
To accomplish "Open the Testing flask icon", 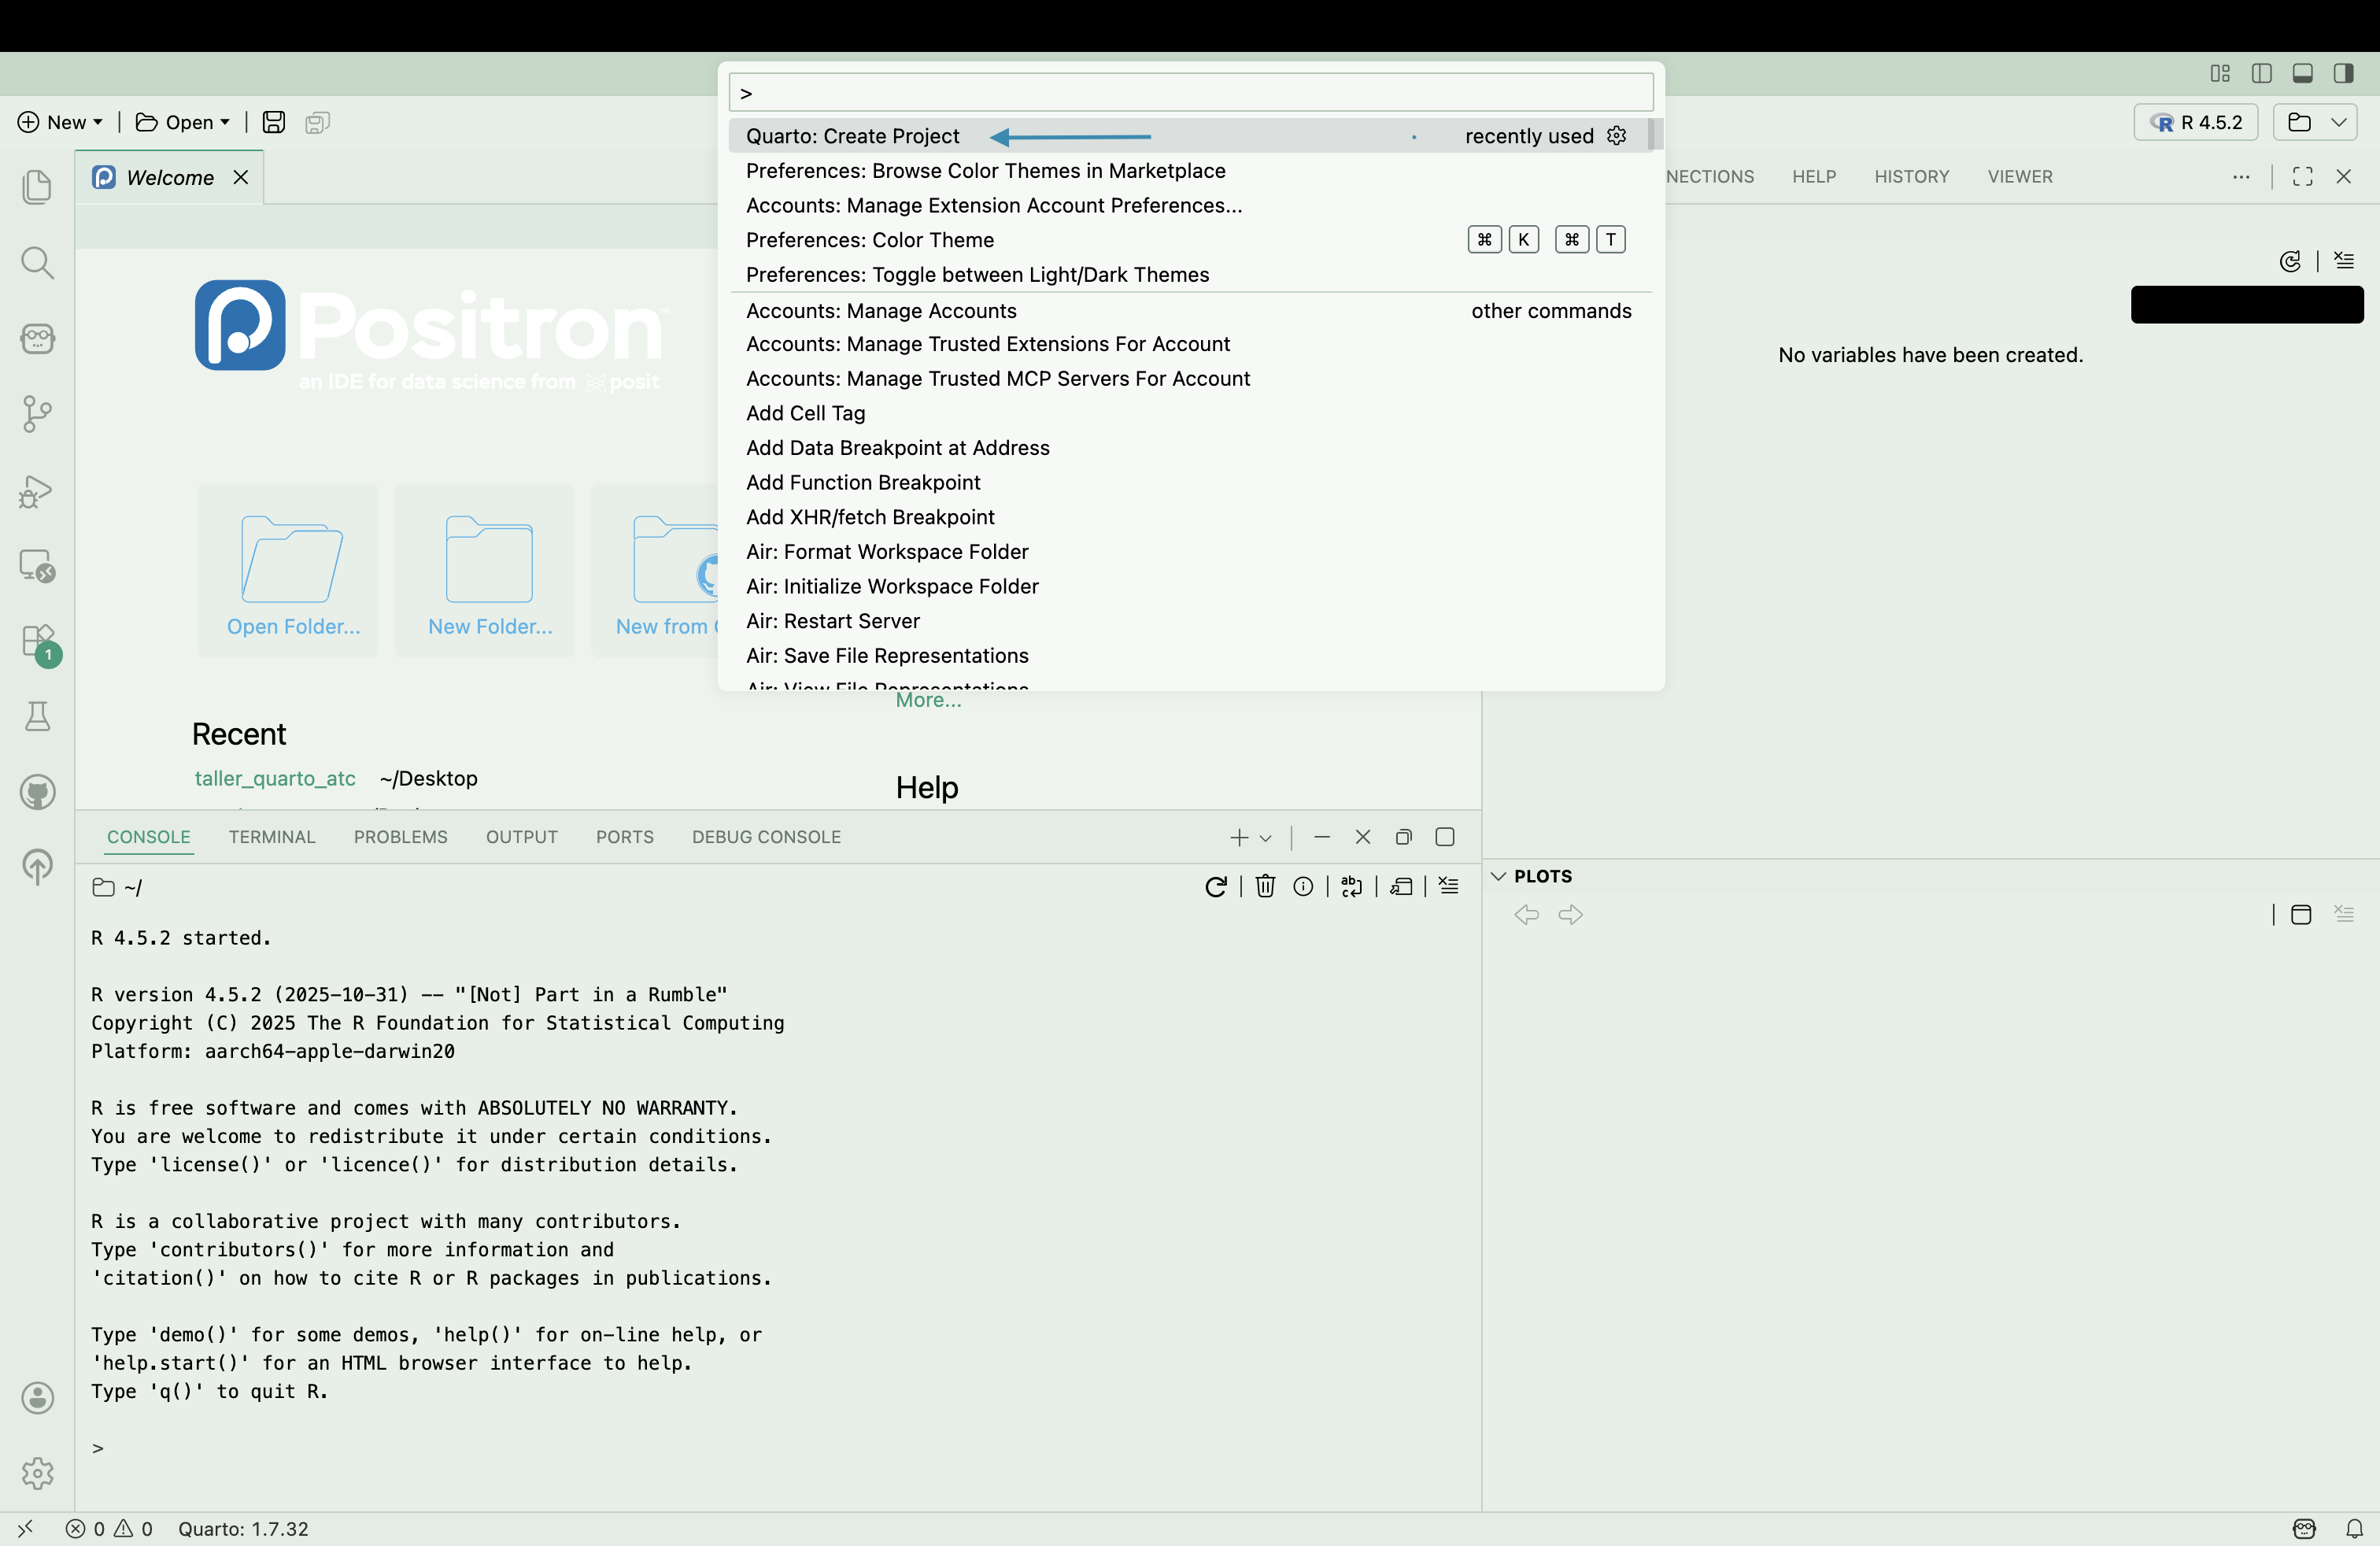I will coord(37,716).
